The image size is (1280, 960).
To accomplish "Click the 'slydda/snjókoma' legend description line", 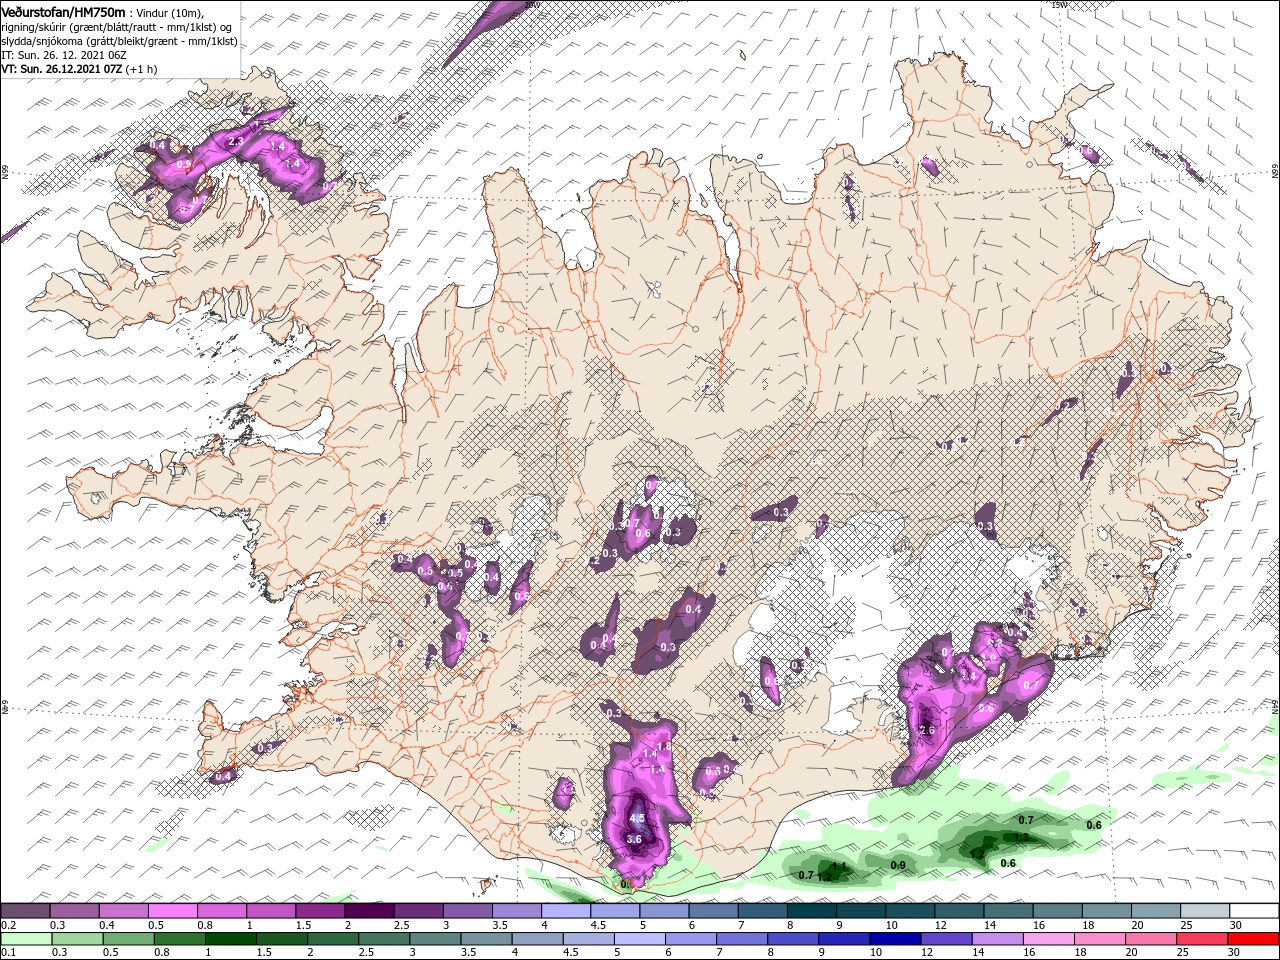I will coord(117,41).
